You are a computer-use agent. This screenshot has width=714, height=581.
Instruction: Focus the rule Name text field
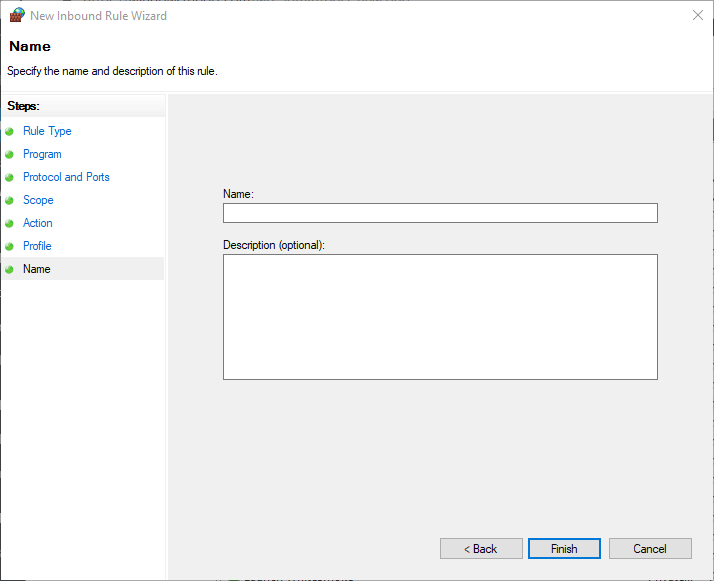pyautogui.click(x=440, y=213)
